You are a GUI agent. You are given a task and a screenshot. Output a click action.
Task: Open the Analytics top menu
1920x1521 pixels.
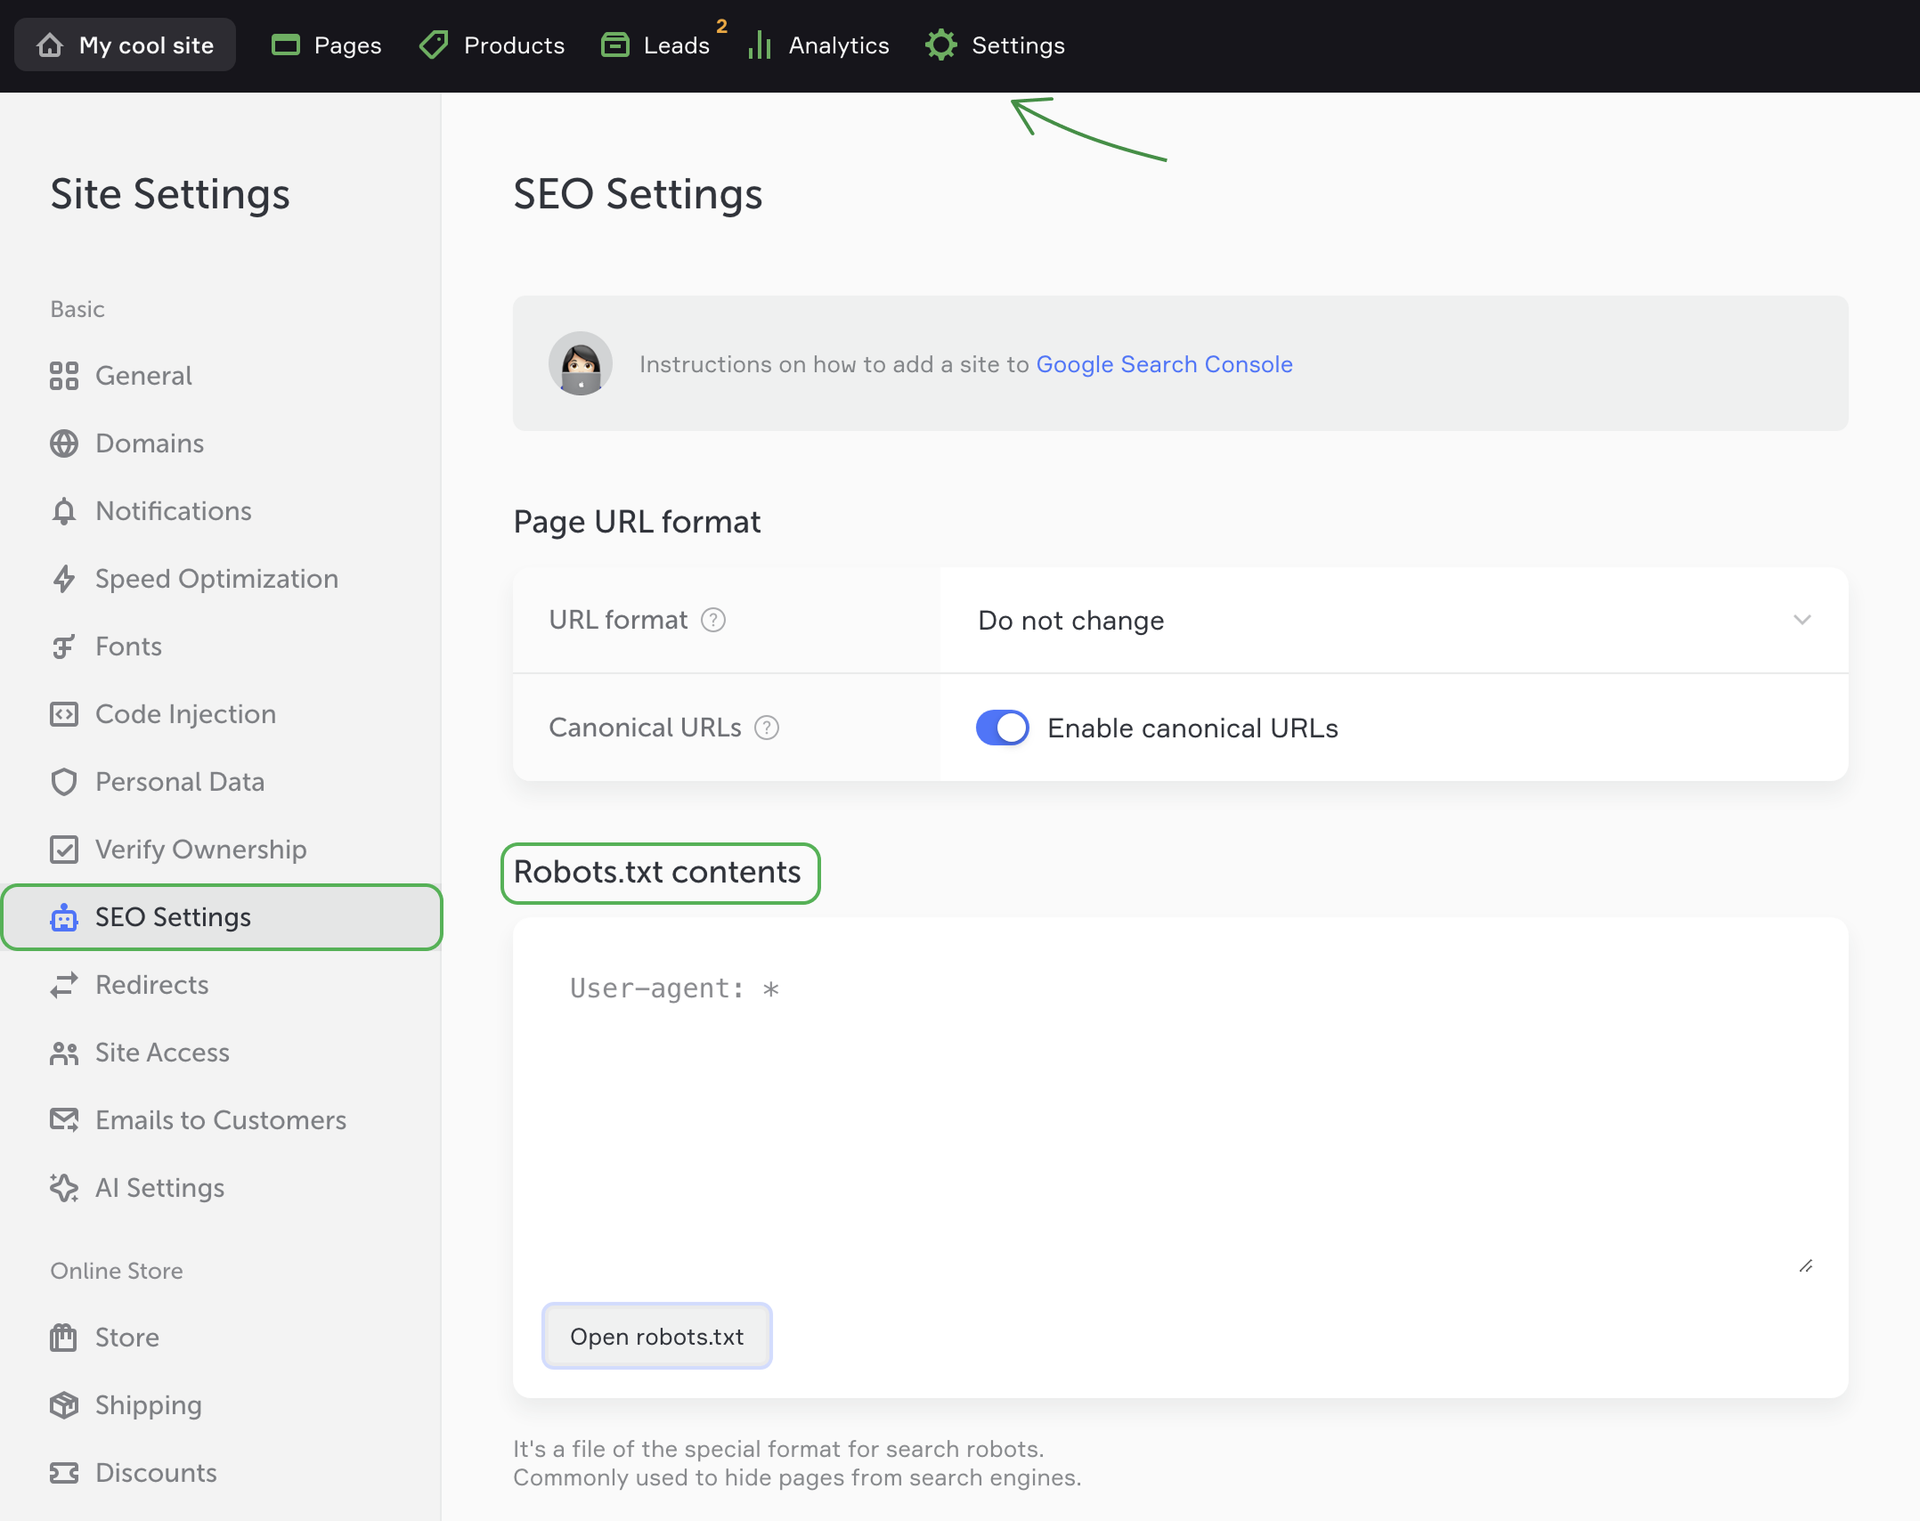819,45
